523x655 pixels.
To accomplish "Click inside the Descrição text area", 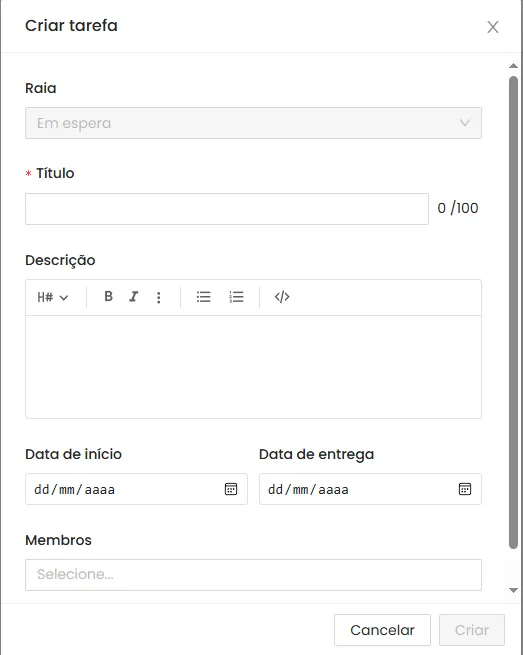I will [x=253, y=367].
